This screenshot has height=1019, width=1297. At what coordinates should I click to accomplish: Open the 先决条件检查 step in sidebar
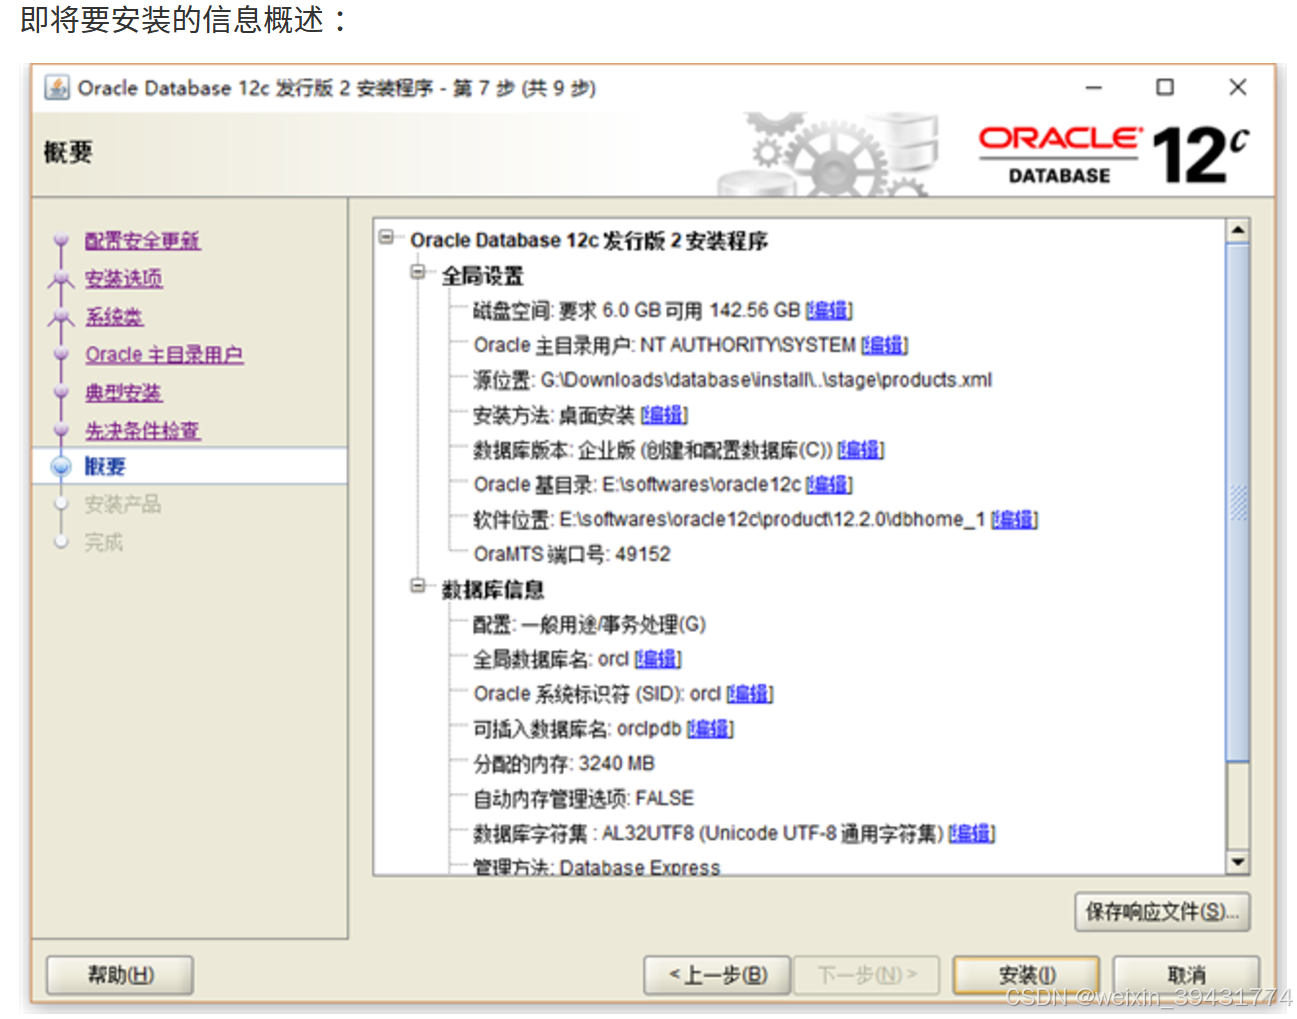[142, 430]
